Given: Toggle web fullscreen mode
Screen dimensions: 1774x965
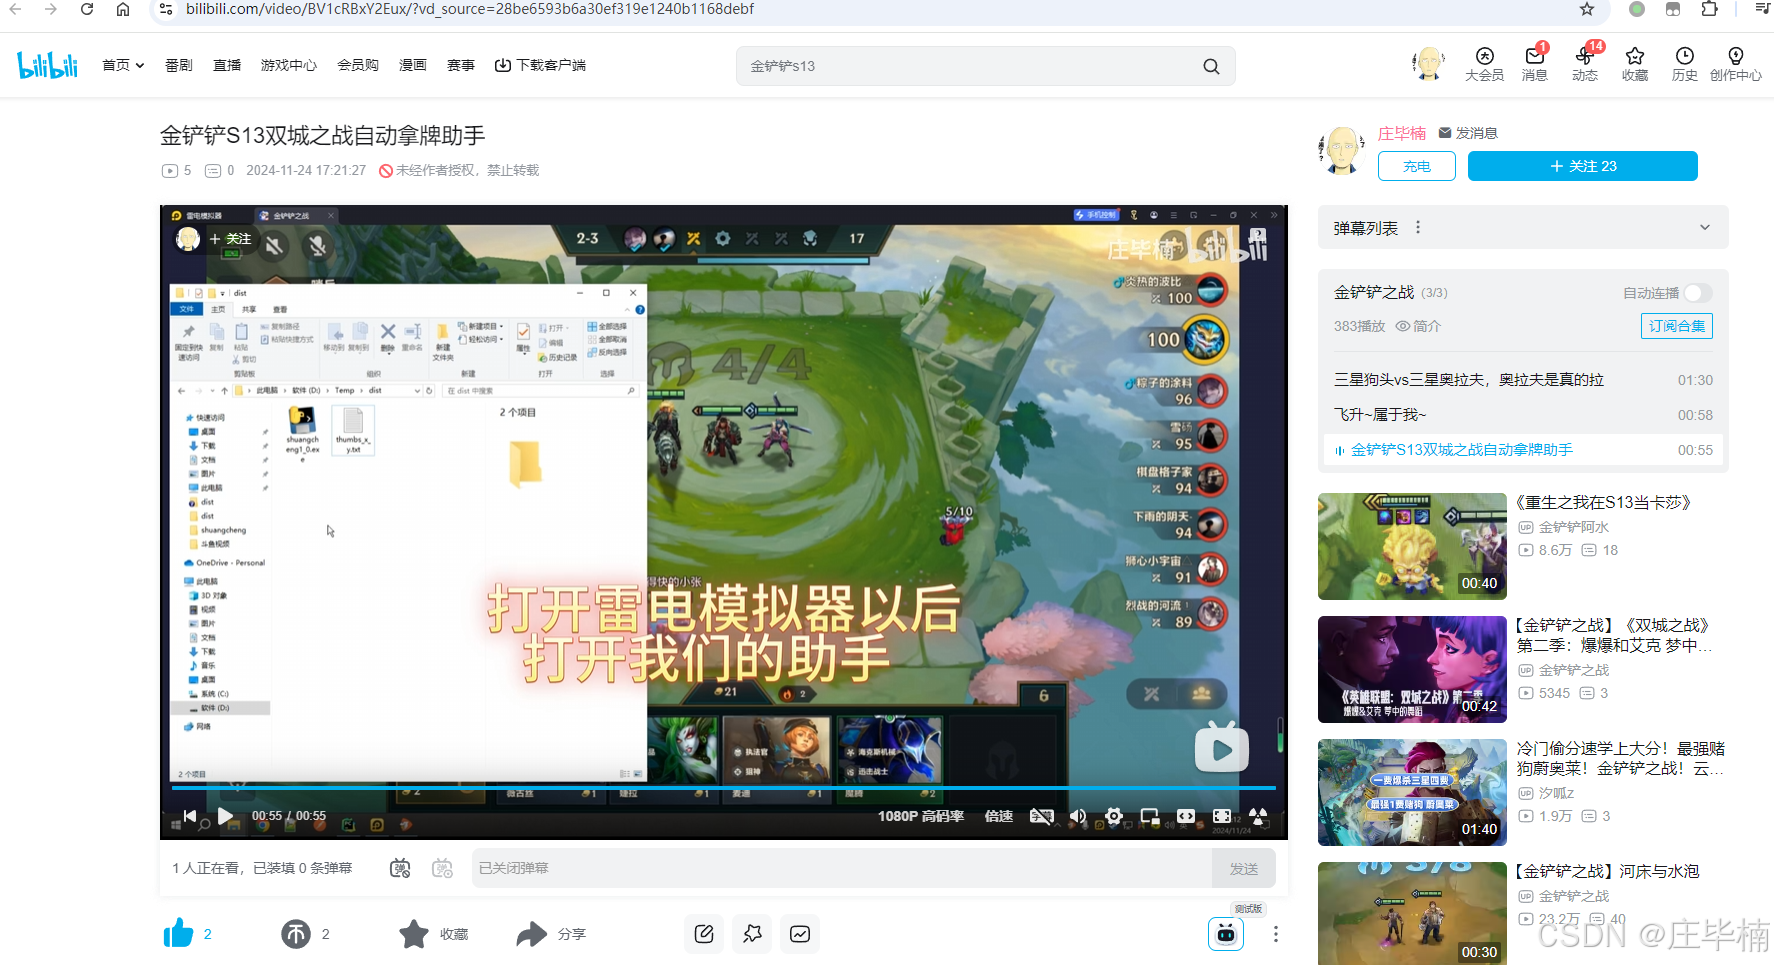Looking at the screenshot, I should point(1222,816).
